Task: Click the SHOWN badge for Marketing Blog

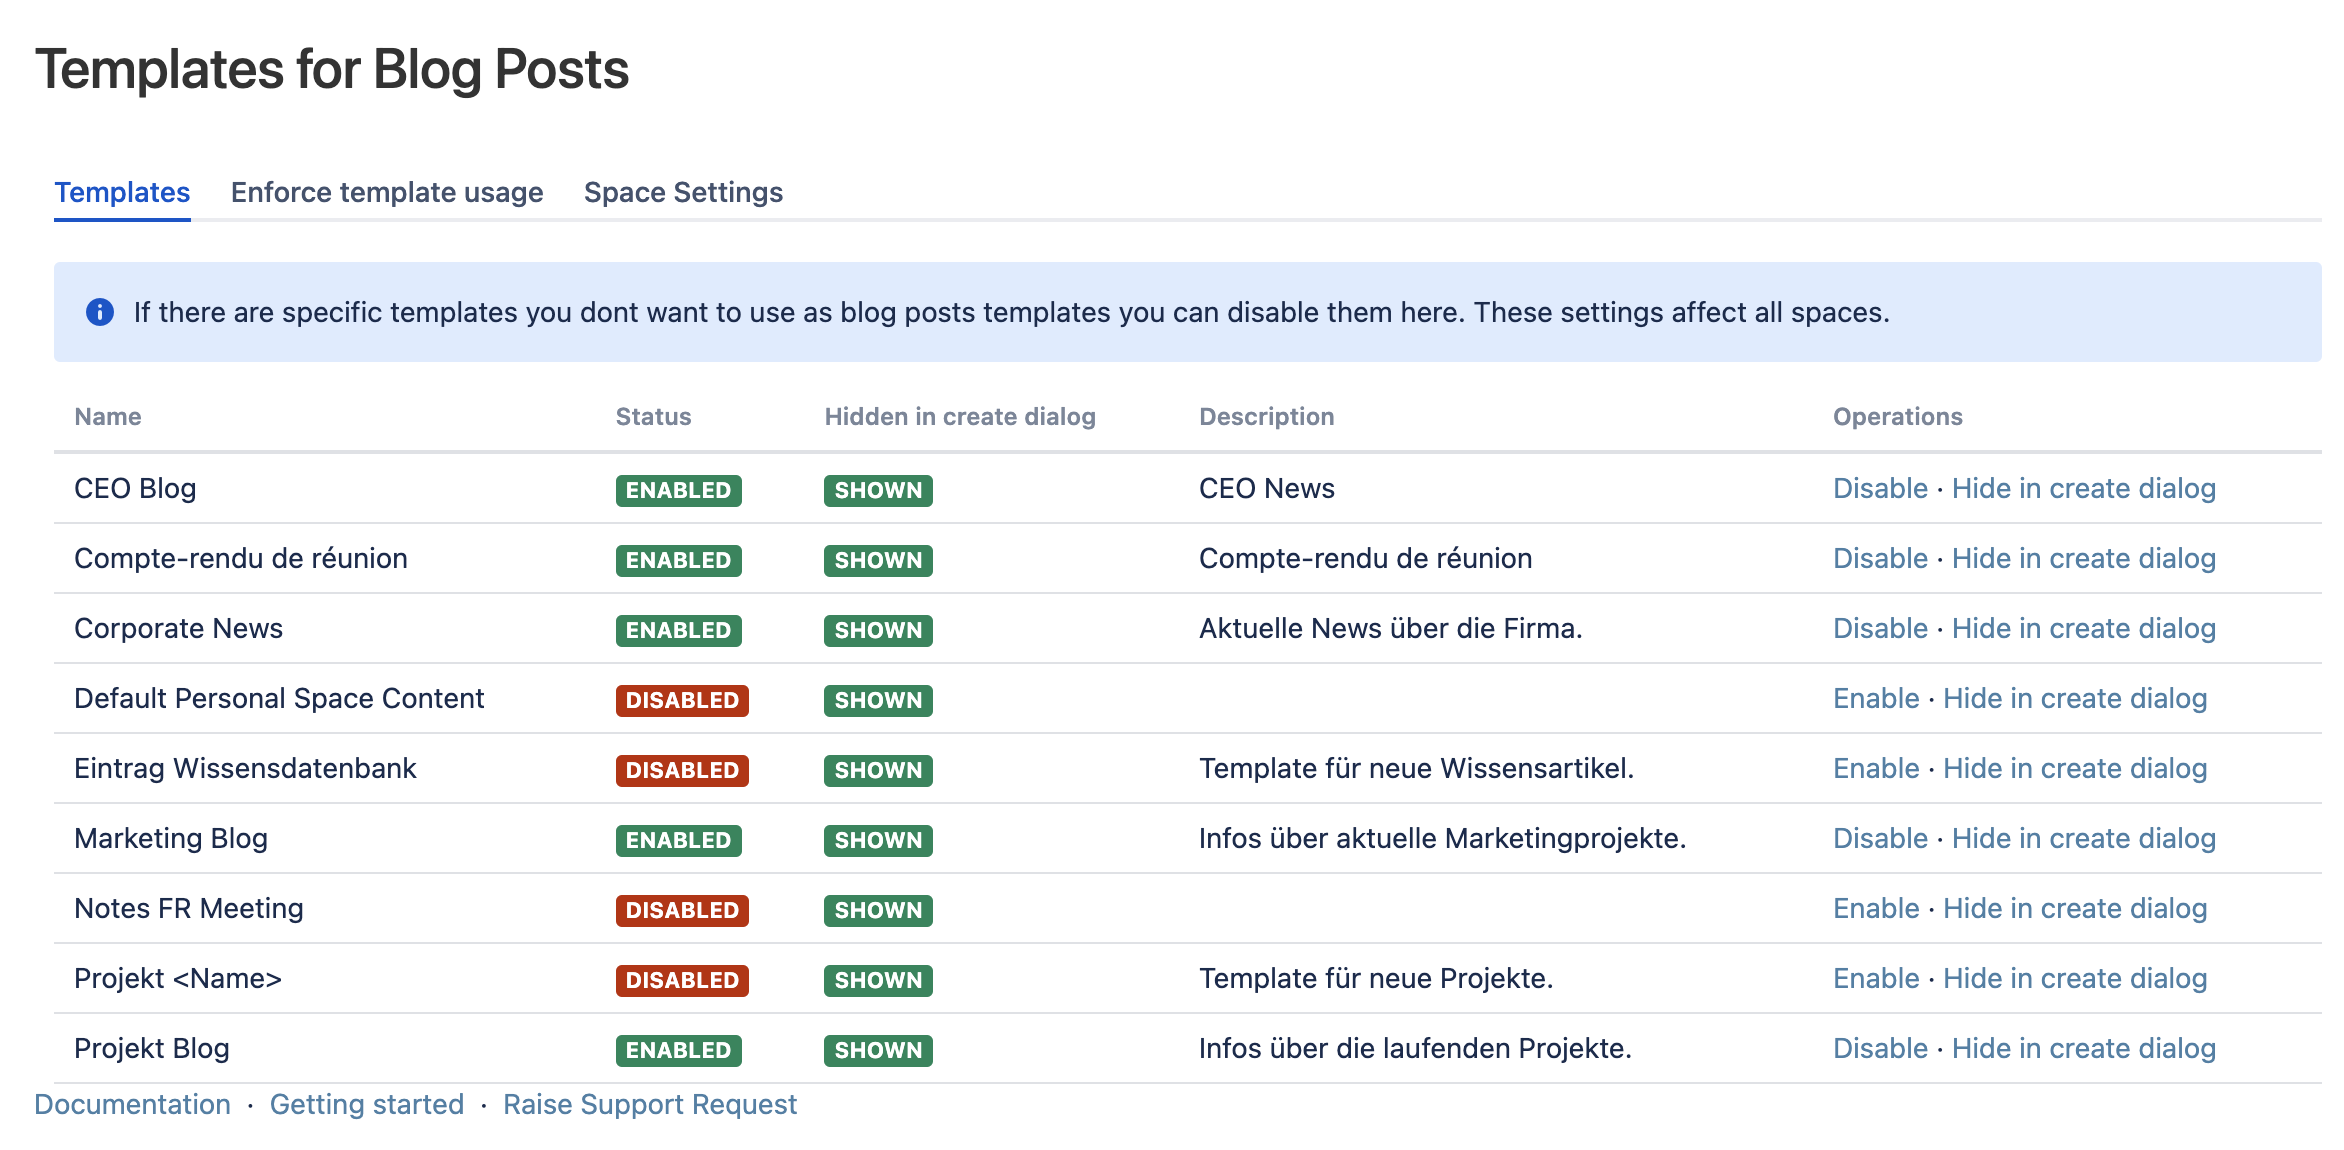Action: click(x=878, y=840)
